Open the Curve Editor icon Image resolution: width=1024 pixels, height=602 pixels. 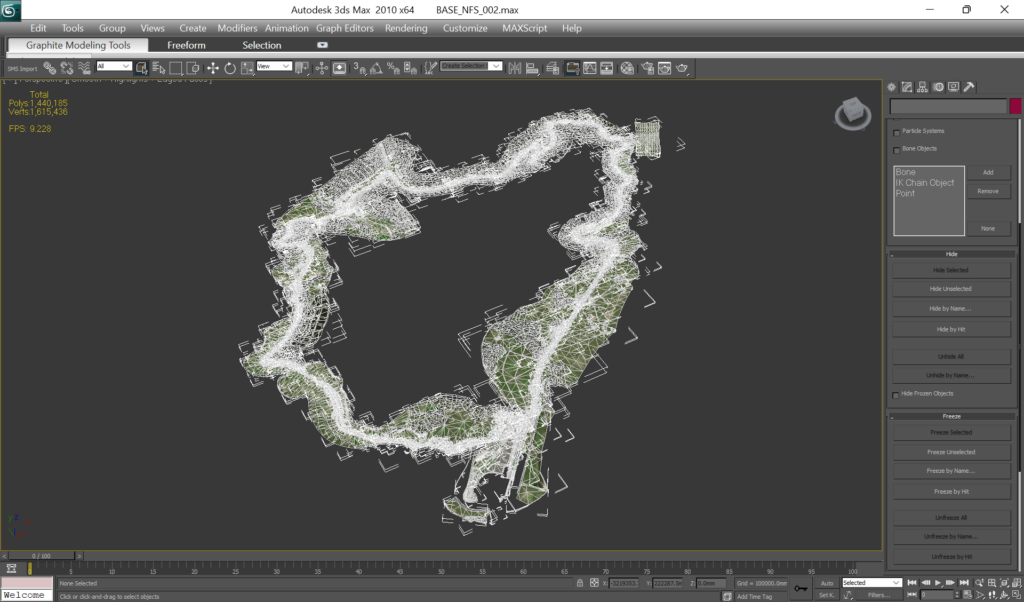590,68
